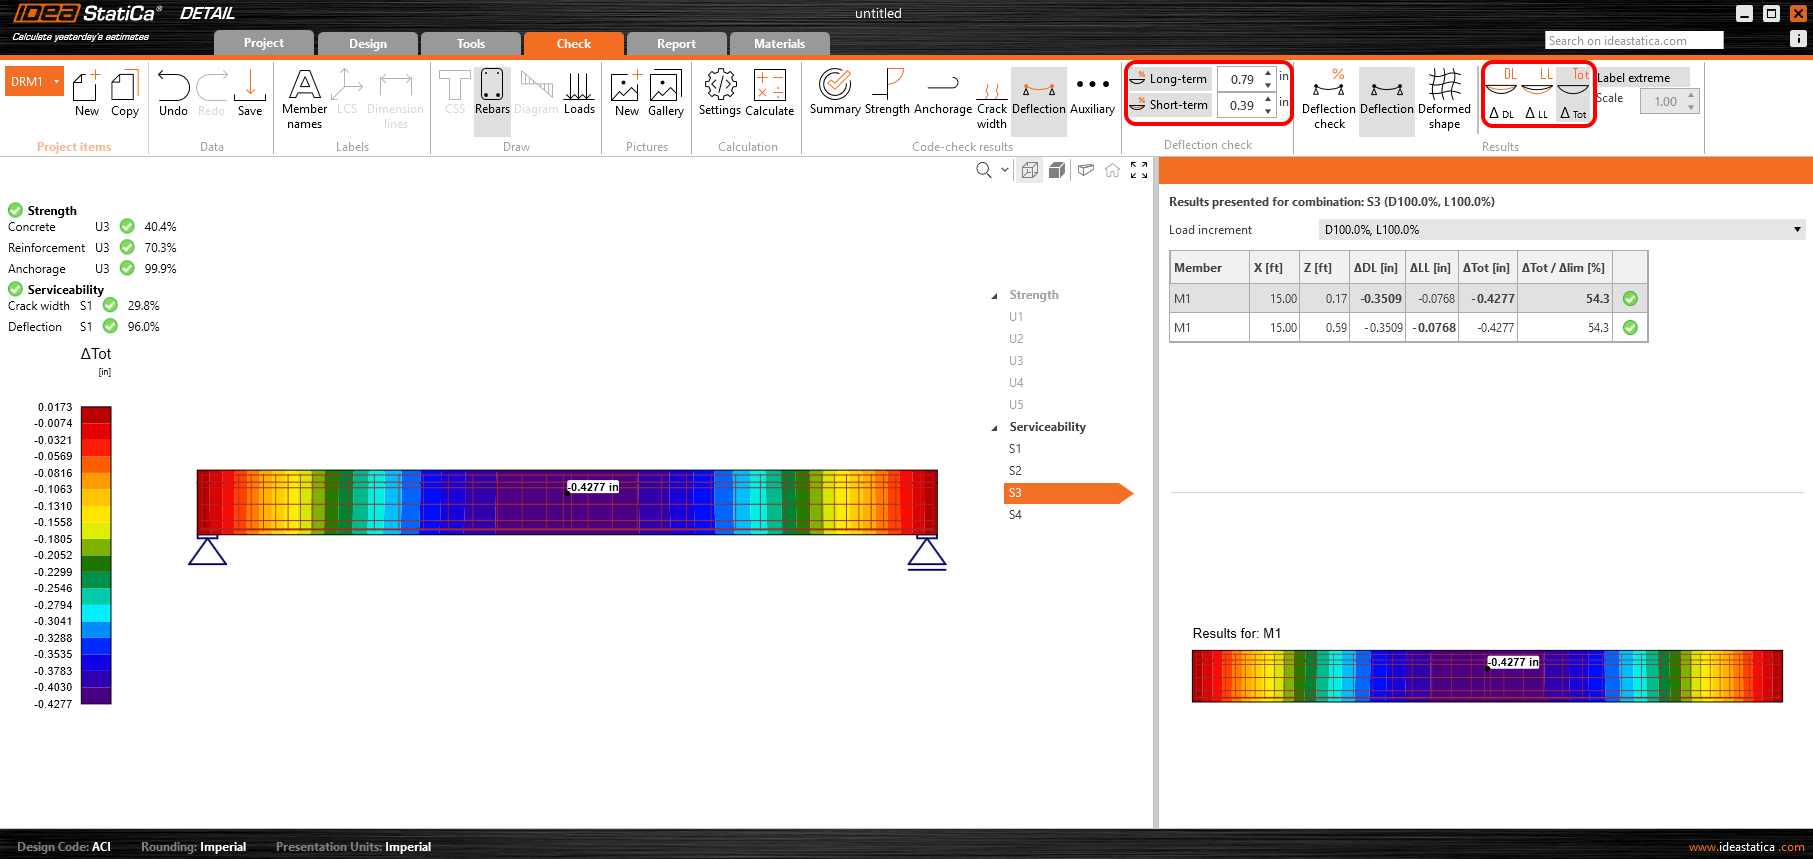Open the Materials tab
This screenshot has height=859, width=1813.
tap(779, 44)
